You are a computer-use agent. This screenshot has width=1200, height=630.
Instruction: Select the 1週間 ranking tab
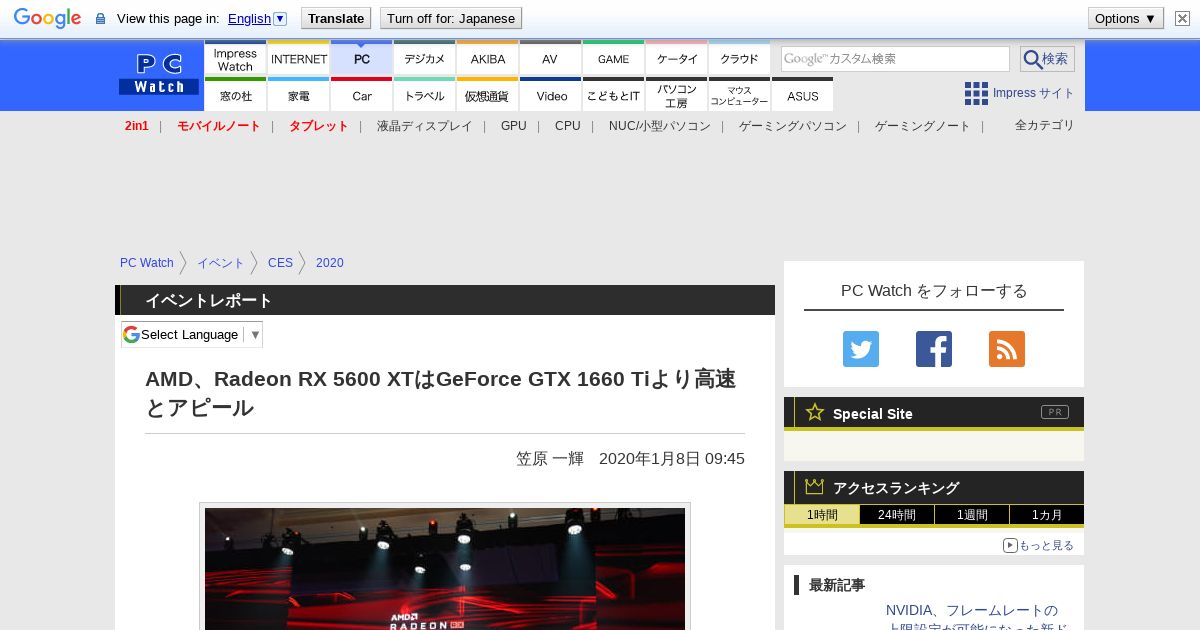coord(972,515)
